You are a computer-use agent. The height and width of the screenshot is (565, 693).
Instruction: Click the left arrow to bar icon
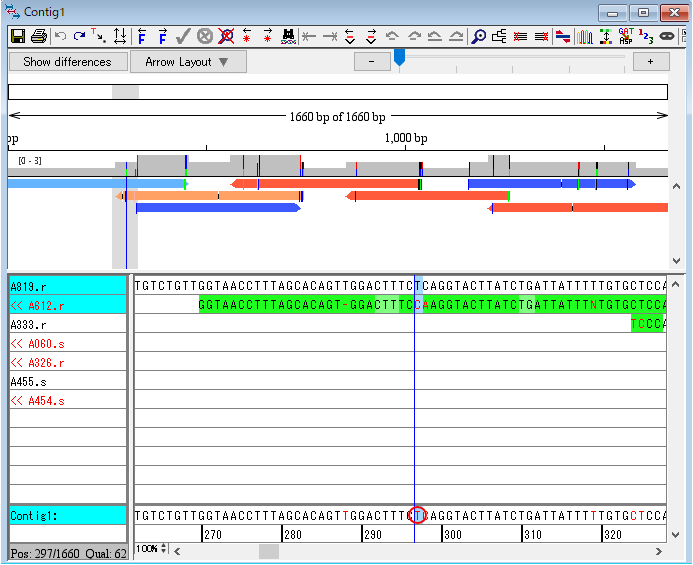click(x=308, y=37)
